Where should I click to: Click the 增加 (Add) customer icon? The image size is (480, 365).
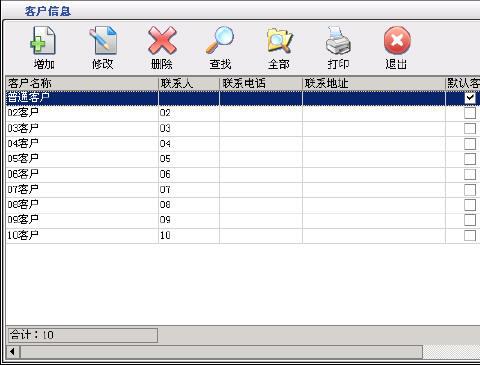[43, 41]
